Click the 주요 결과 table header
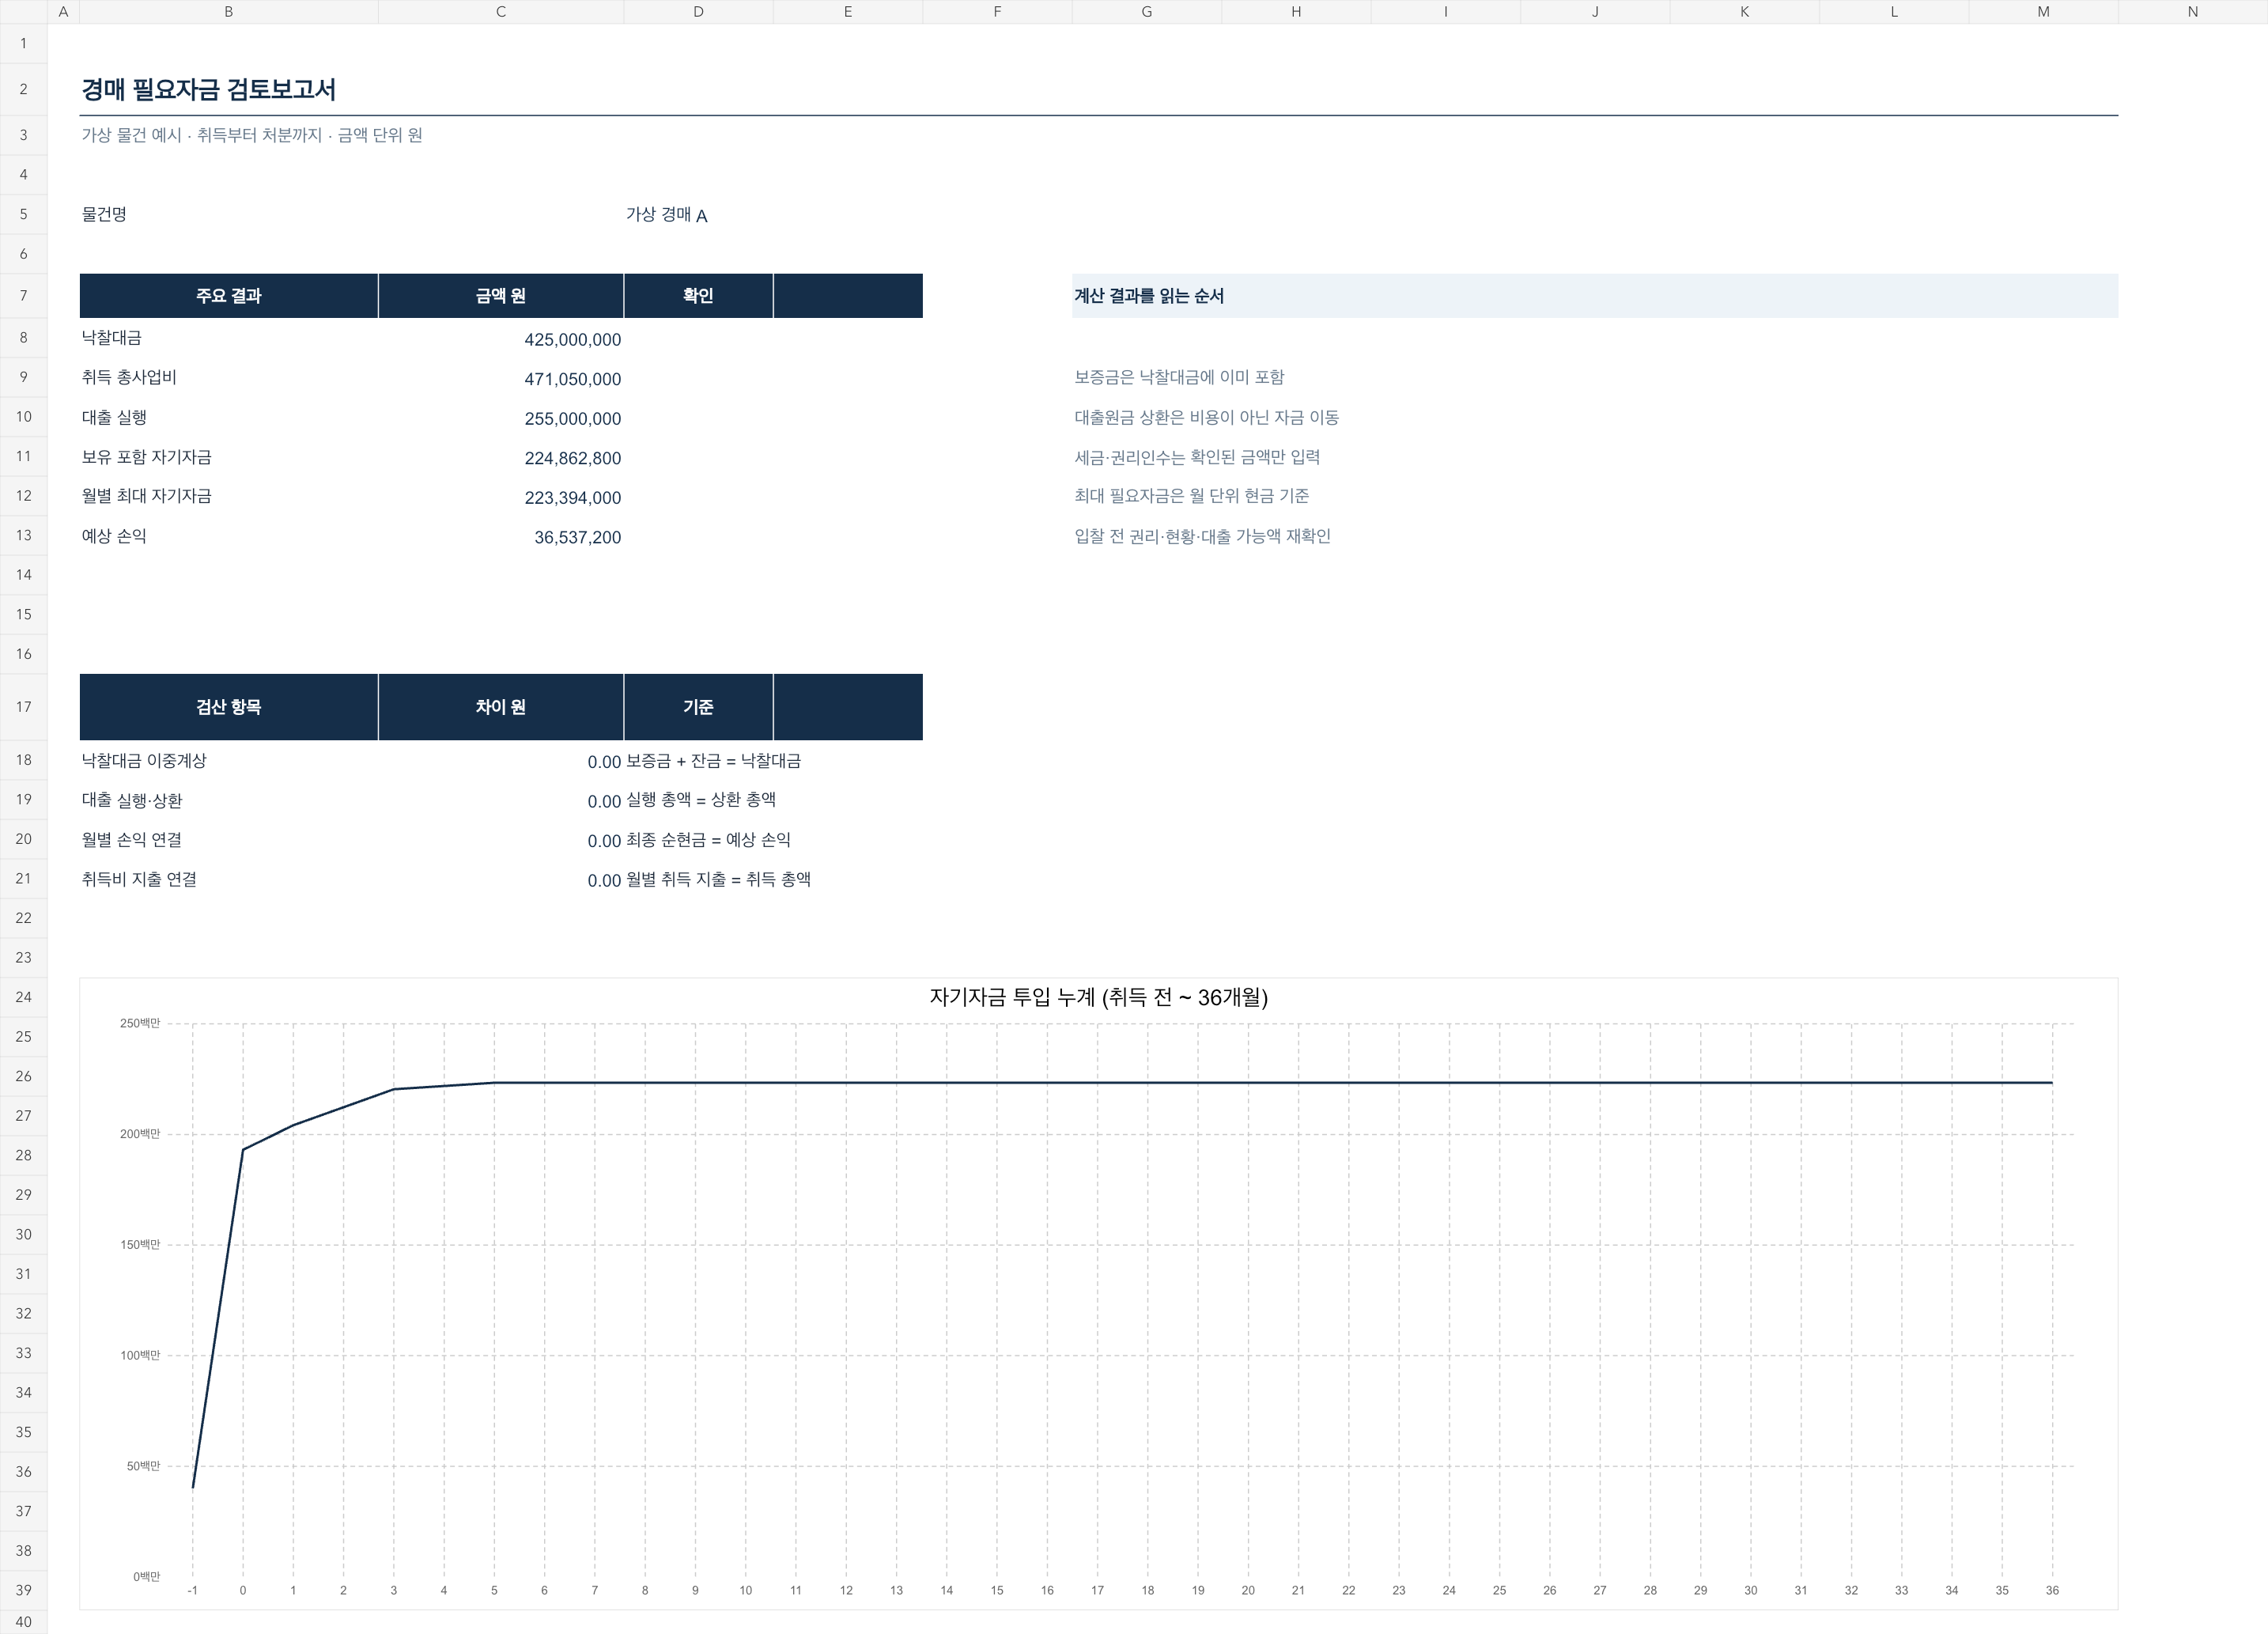This screenshot has height=1634, width=2268. [229, 296]
